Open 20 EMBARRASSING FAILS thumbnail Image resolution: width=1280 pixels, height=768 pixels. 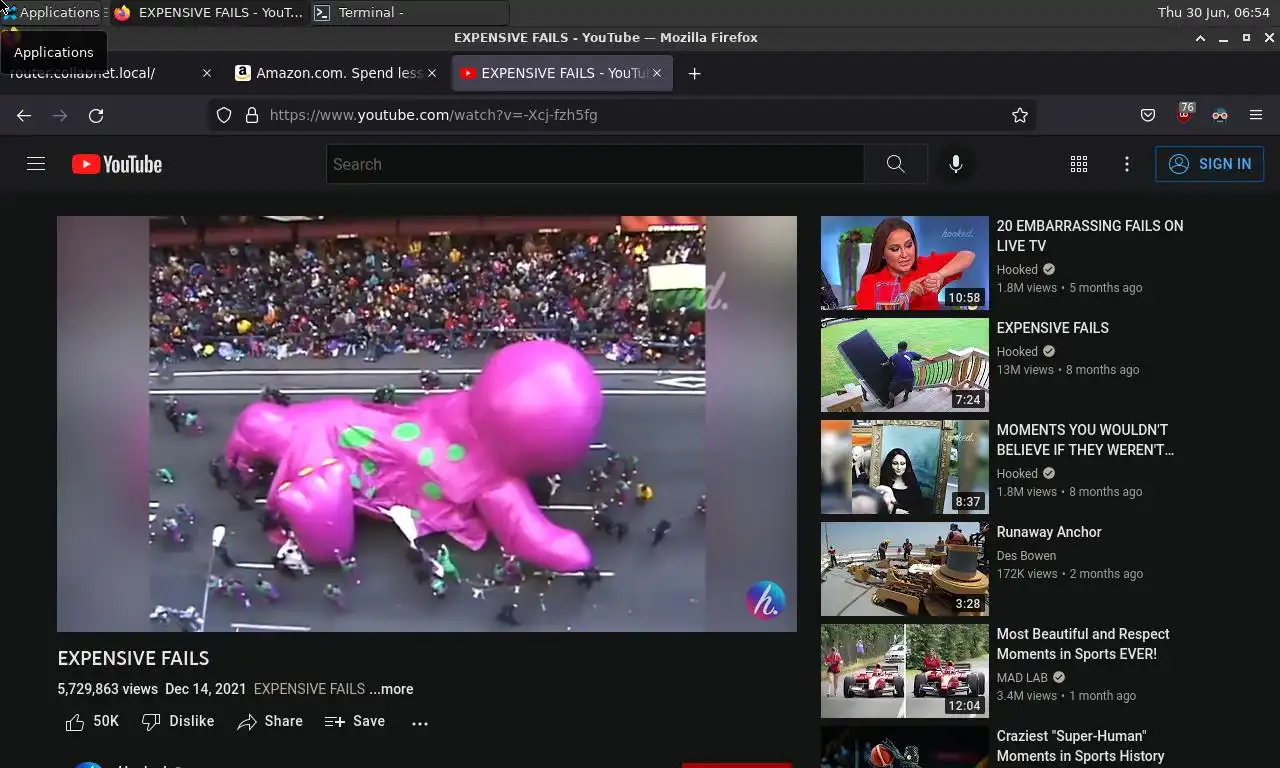pyautogui.click(x=905, y=263)
